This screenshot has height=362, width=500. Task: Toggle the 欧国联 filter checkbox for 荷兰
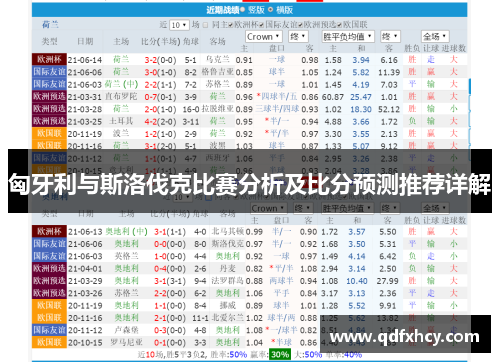[339, 25]
